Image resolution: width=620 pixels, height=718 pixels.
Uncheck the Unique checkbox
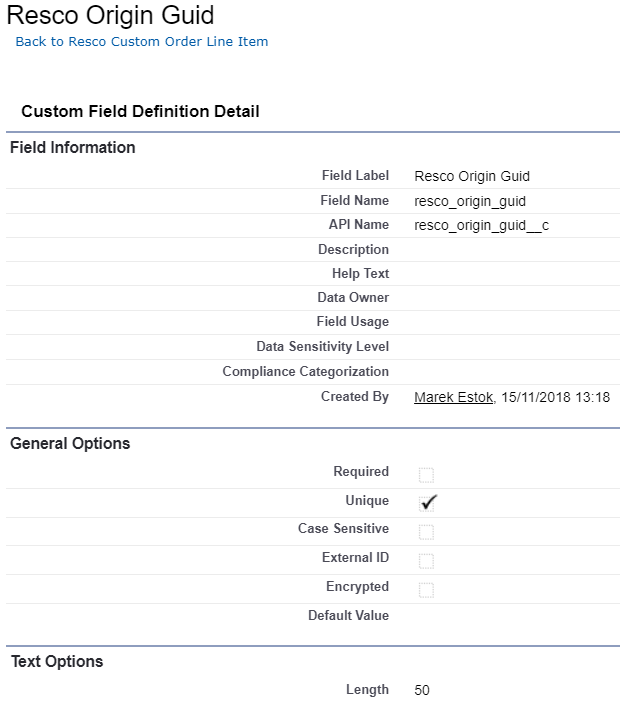[x=427, y=503]
